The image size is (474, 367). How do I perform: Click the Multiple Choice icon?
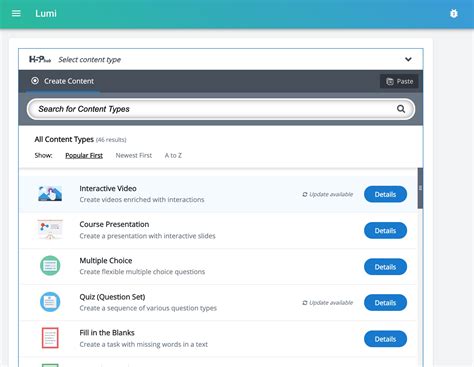[x=50, y=266]
